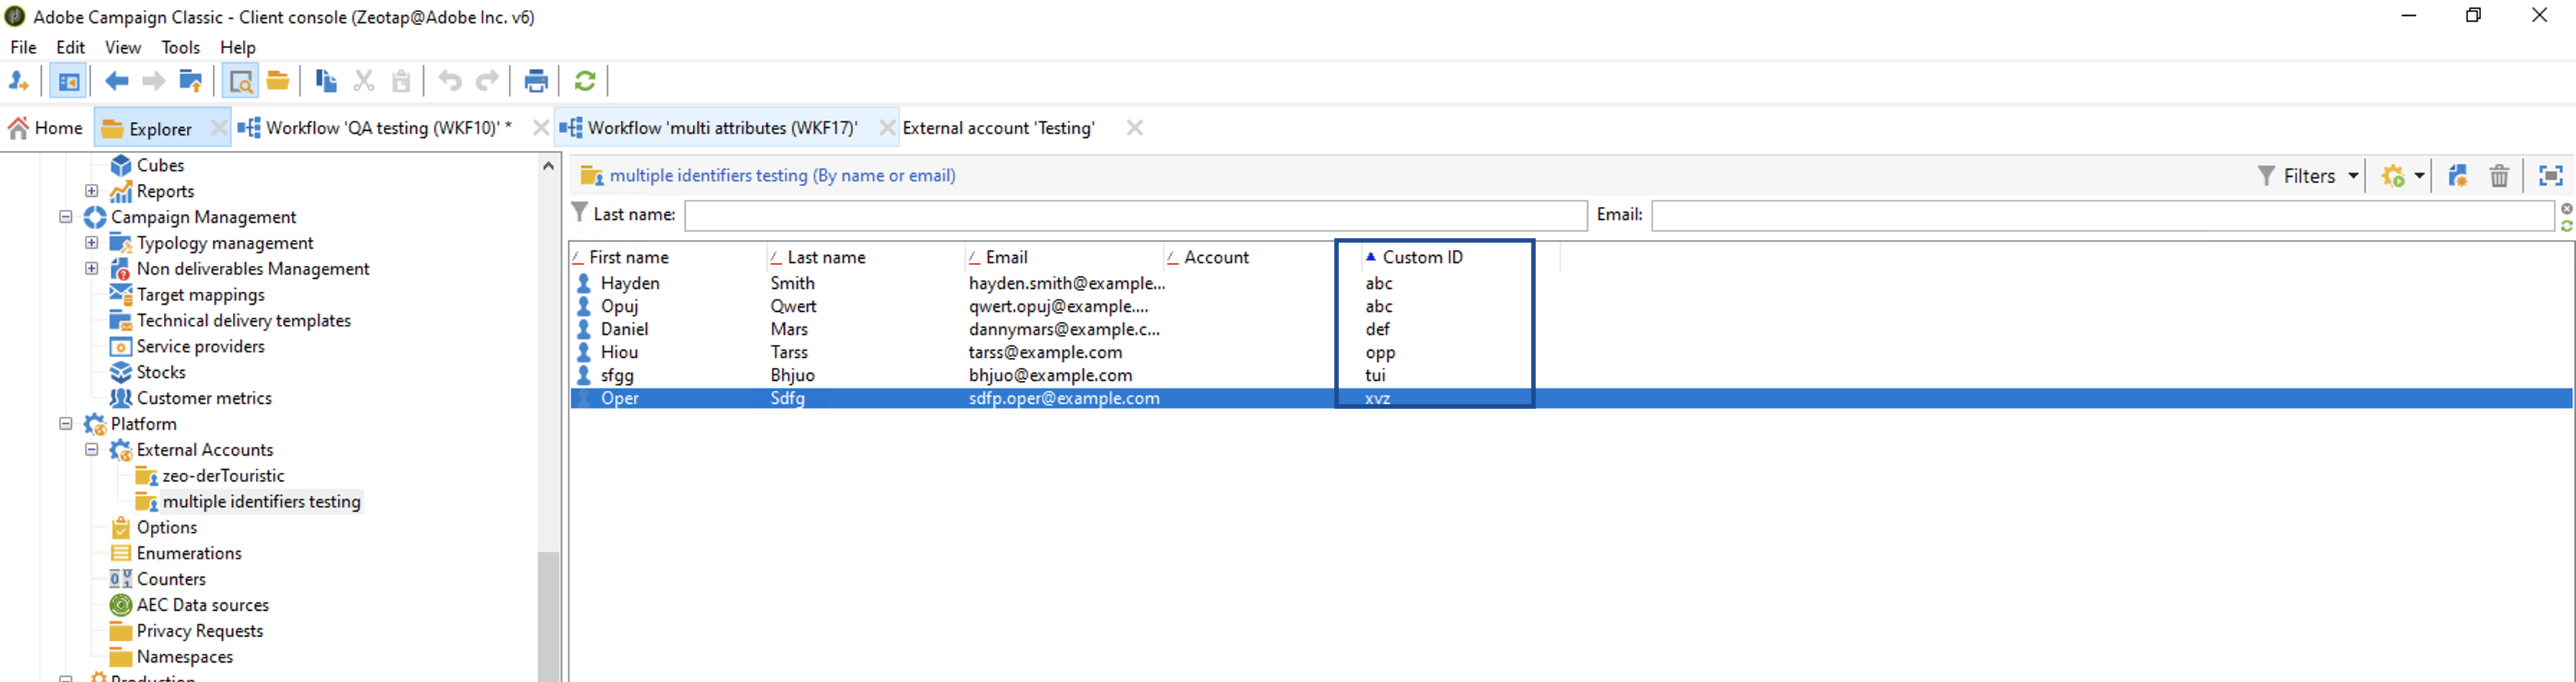Select the Counters tree item
2576x682 pixels.
[x=171, y=579]
